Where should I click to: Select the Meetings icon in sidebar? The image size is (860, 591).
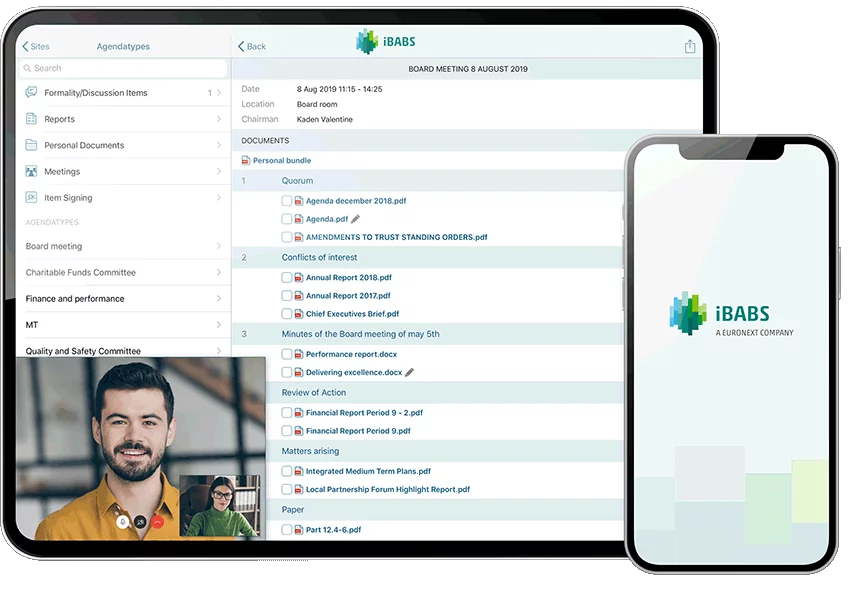click(x=31, y=170)
